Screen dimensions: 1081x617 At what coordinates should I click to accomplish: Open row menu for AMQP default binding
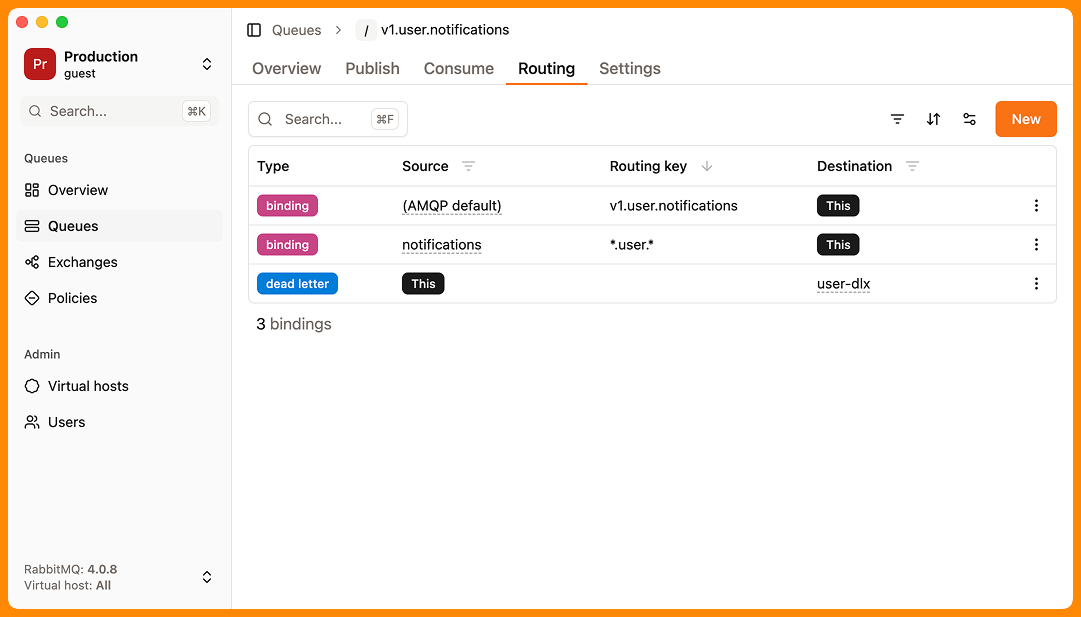coord(1035,205)
